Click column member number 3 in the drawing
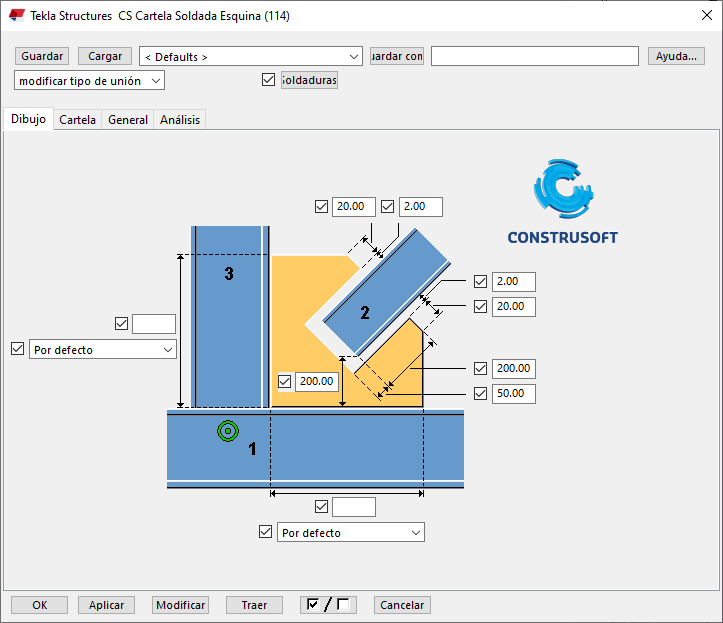Viewport: 723px width, 623px height. coord(229,274)
